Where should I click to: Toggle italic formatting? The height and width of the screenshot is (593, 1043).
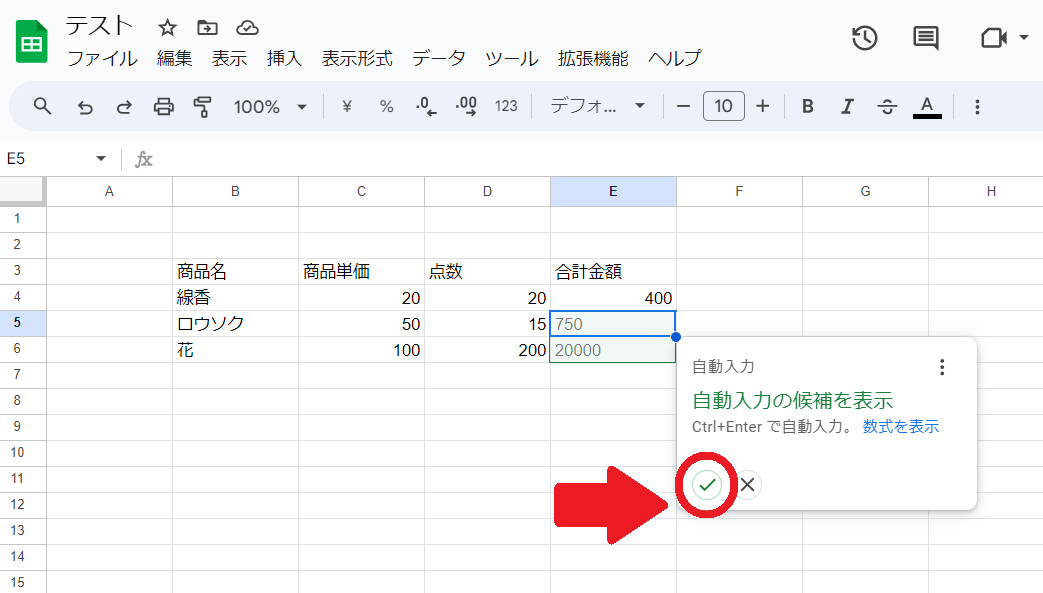coord(847,106)
